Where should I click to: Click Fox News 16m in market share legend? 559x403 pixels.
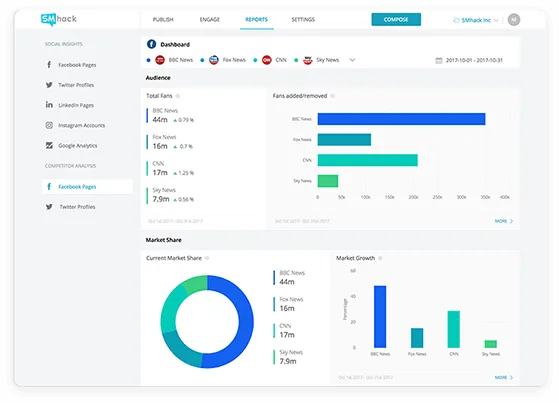click(x=289, y=304)
